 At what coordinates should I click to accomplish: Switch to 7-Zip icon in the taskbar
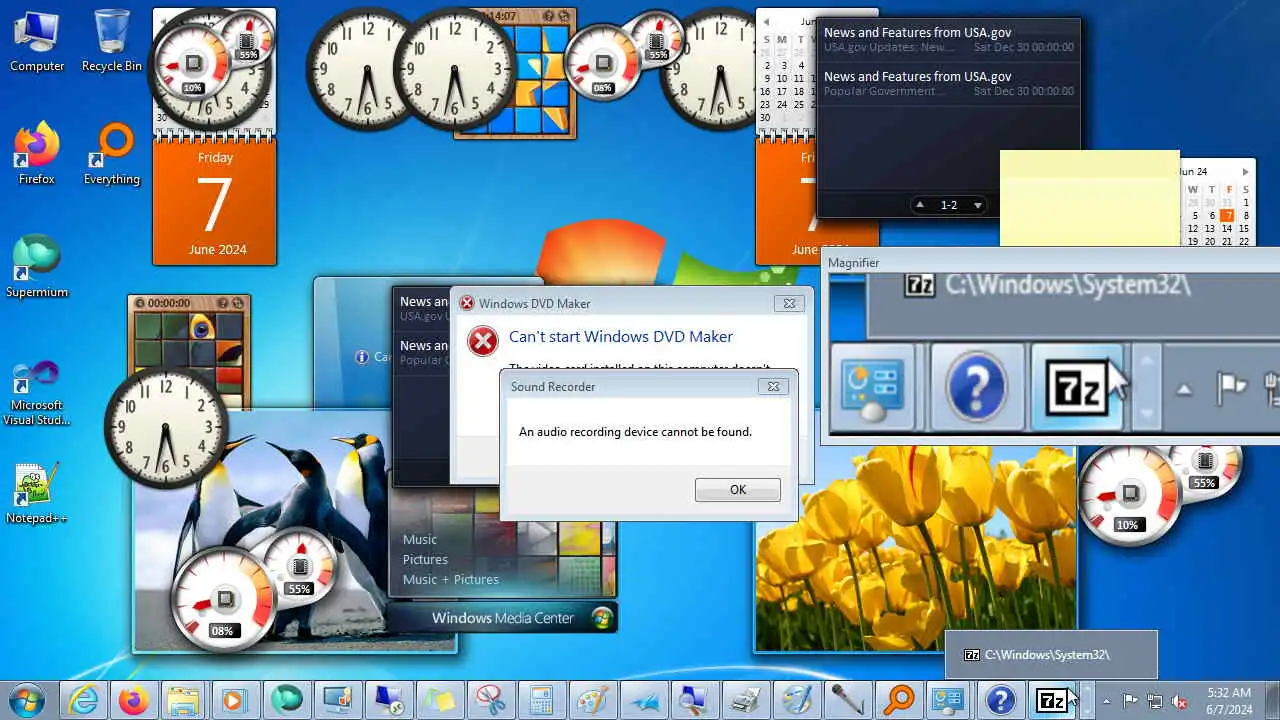tap(1051, 700)
